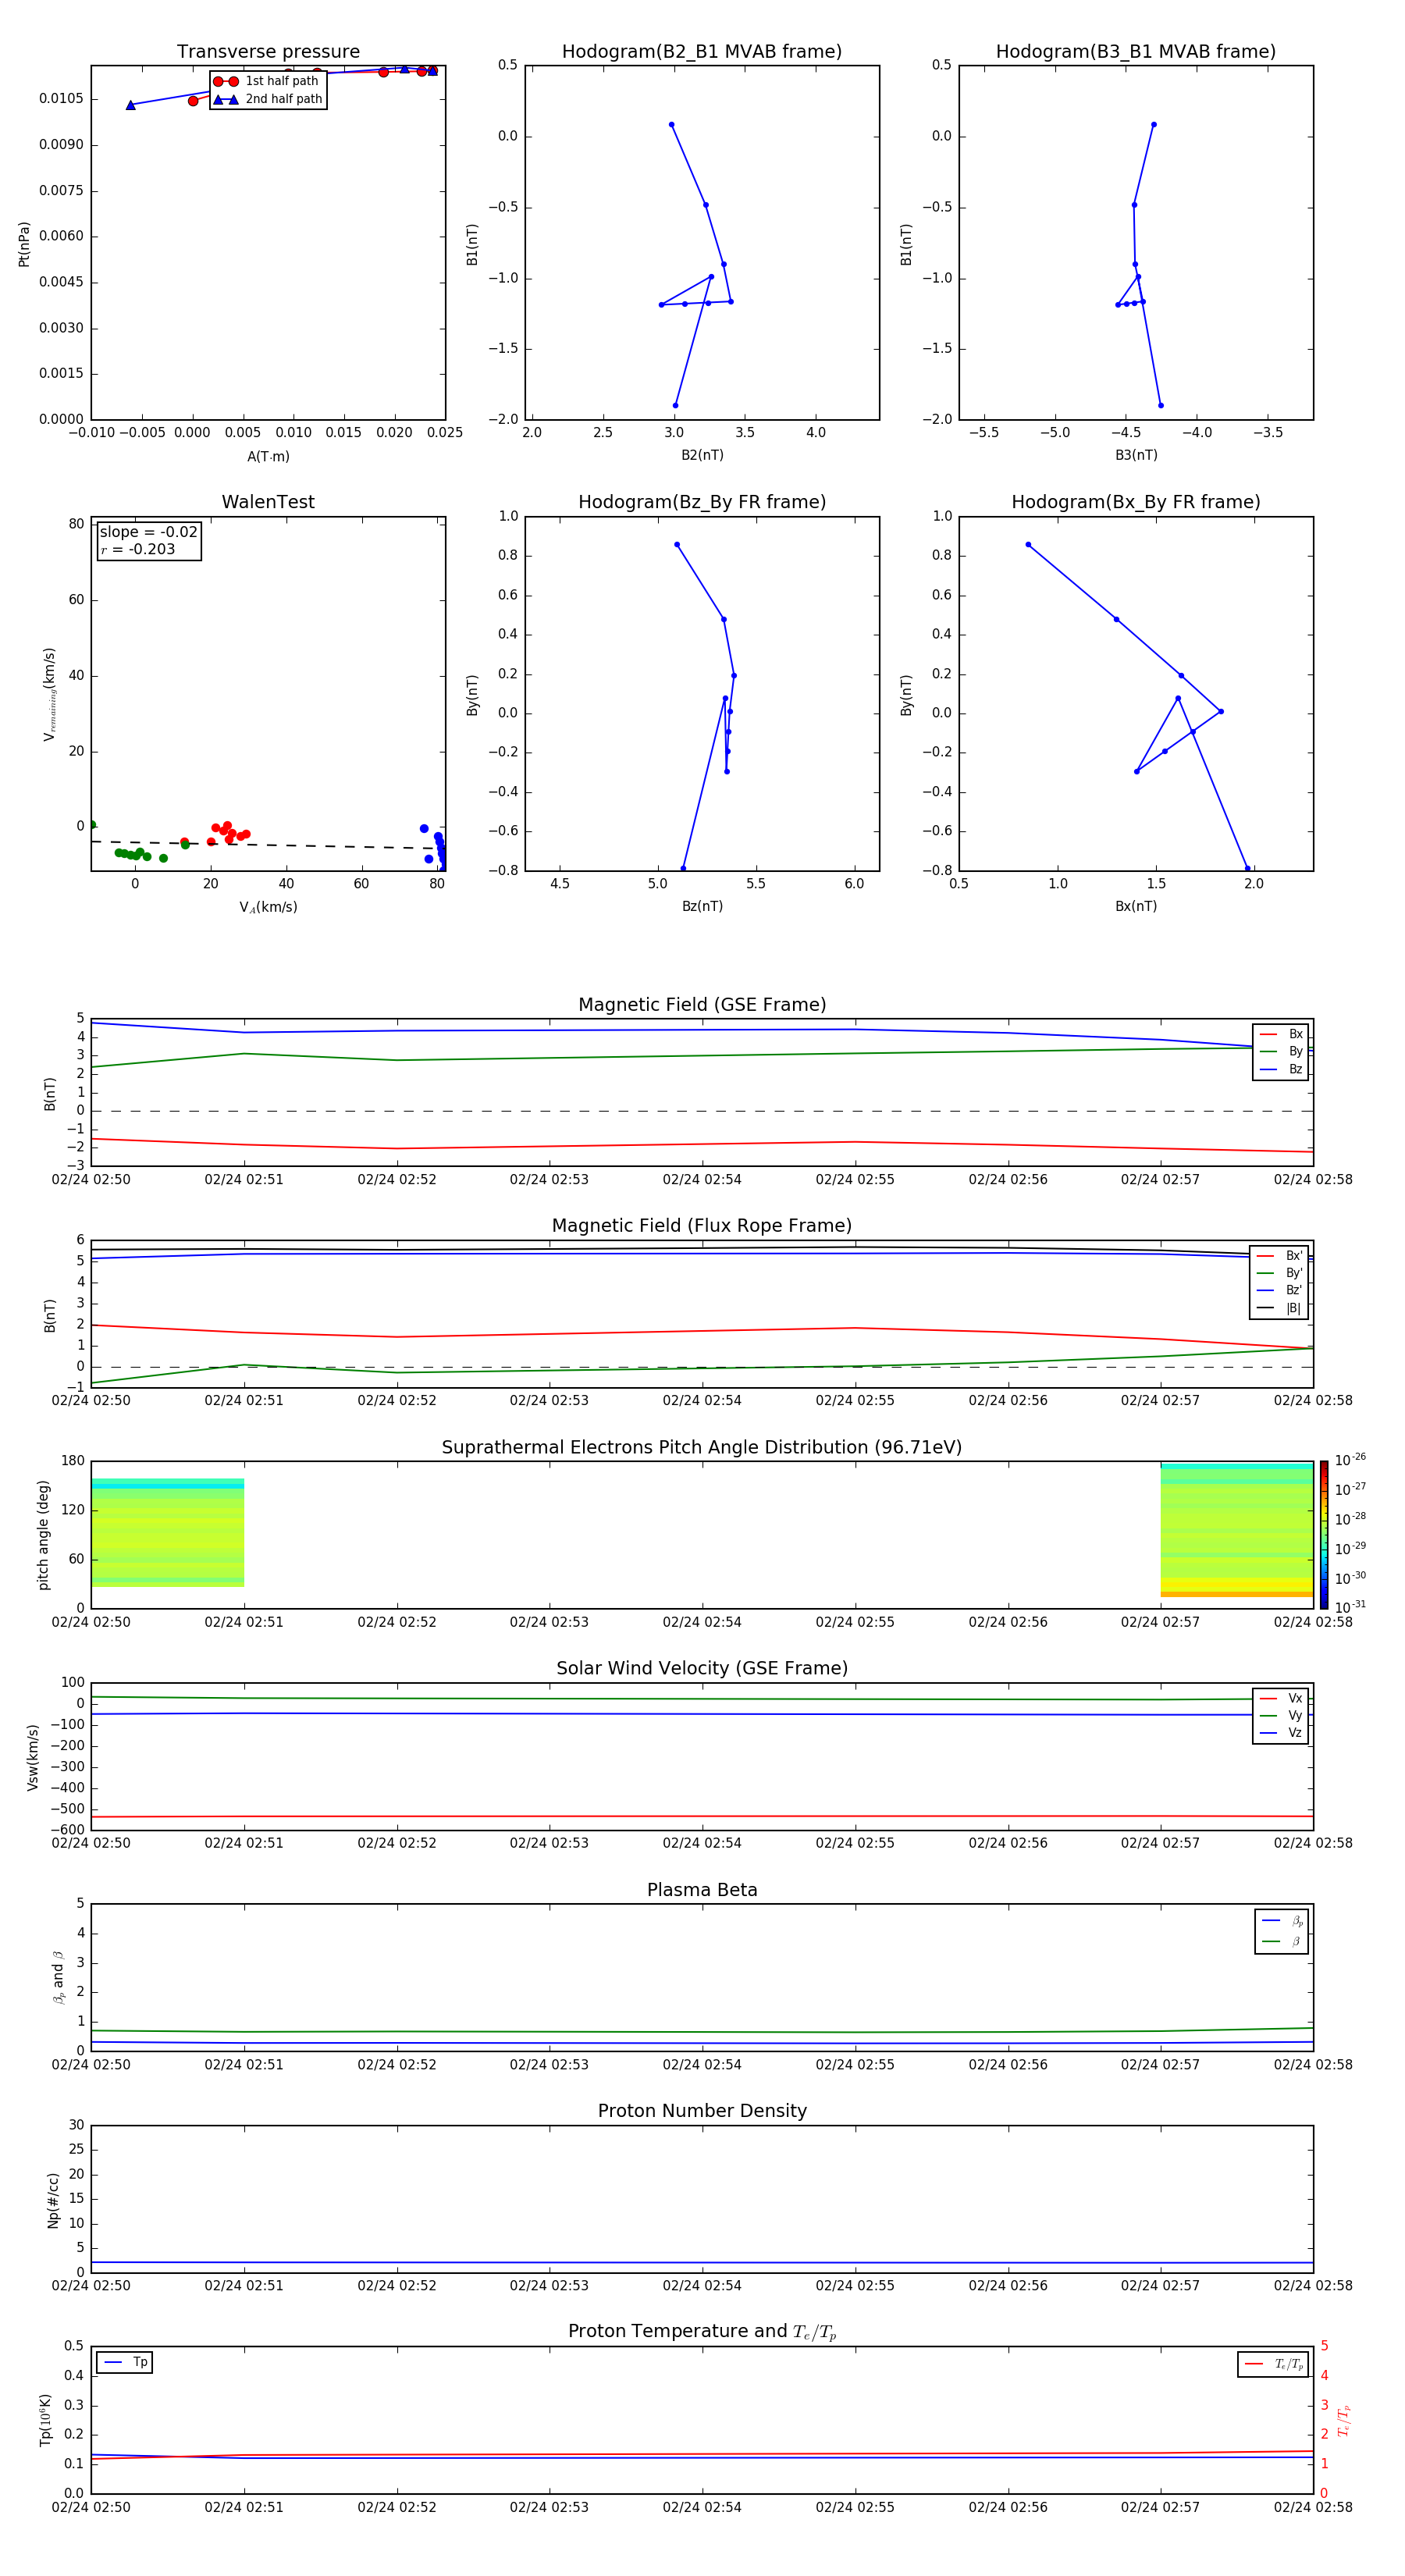Select the Vz entry in velocity legend
This screenshot has width=1405, height=2576.
click(x=1281, y=1733)
